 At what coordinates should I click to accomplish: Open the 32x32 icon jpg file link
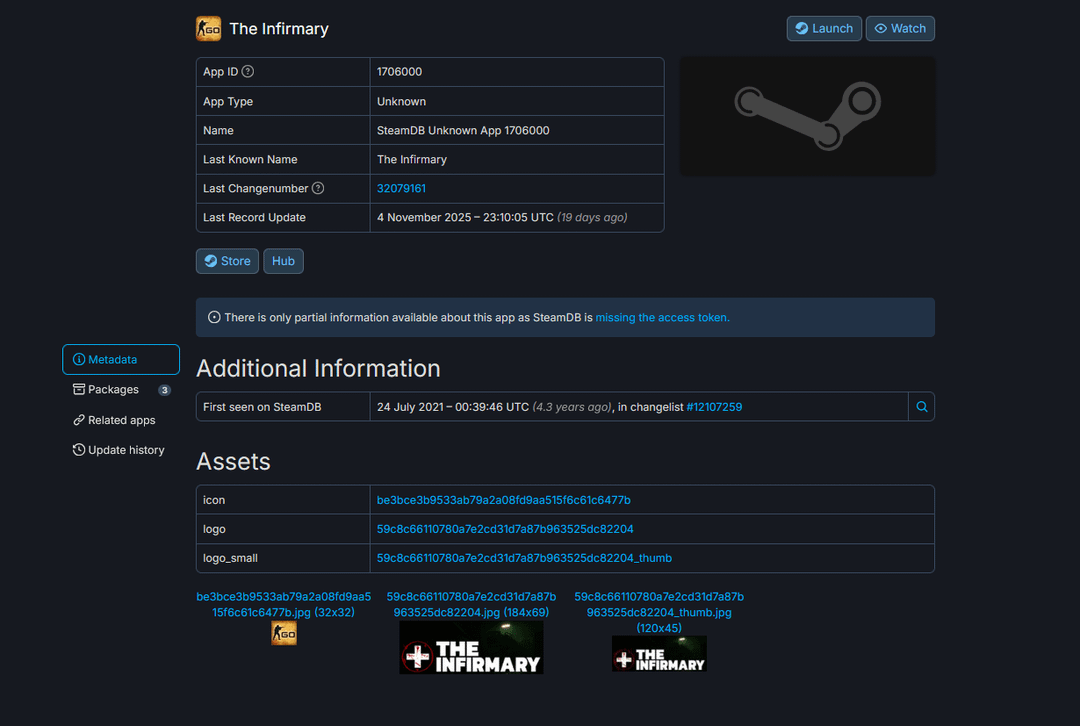283,604
